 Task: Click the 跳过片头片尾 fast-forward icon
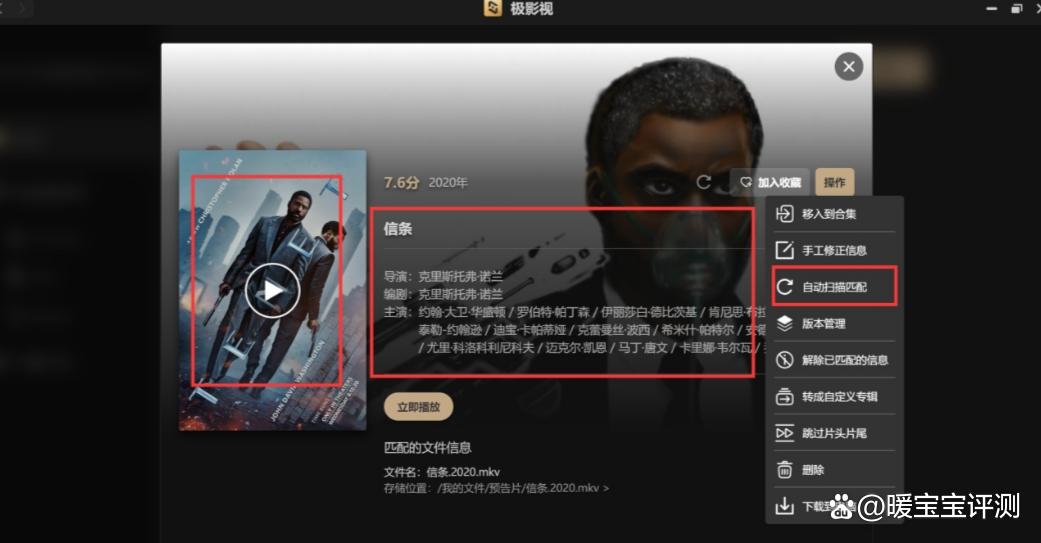[x=785, y=433]
